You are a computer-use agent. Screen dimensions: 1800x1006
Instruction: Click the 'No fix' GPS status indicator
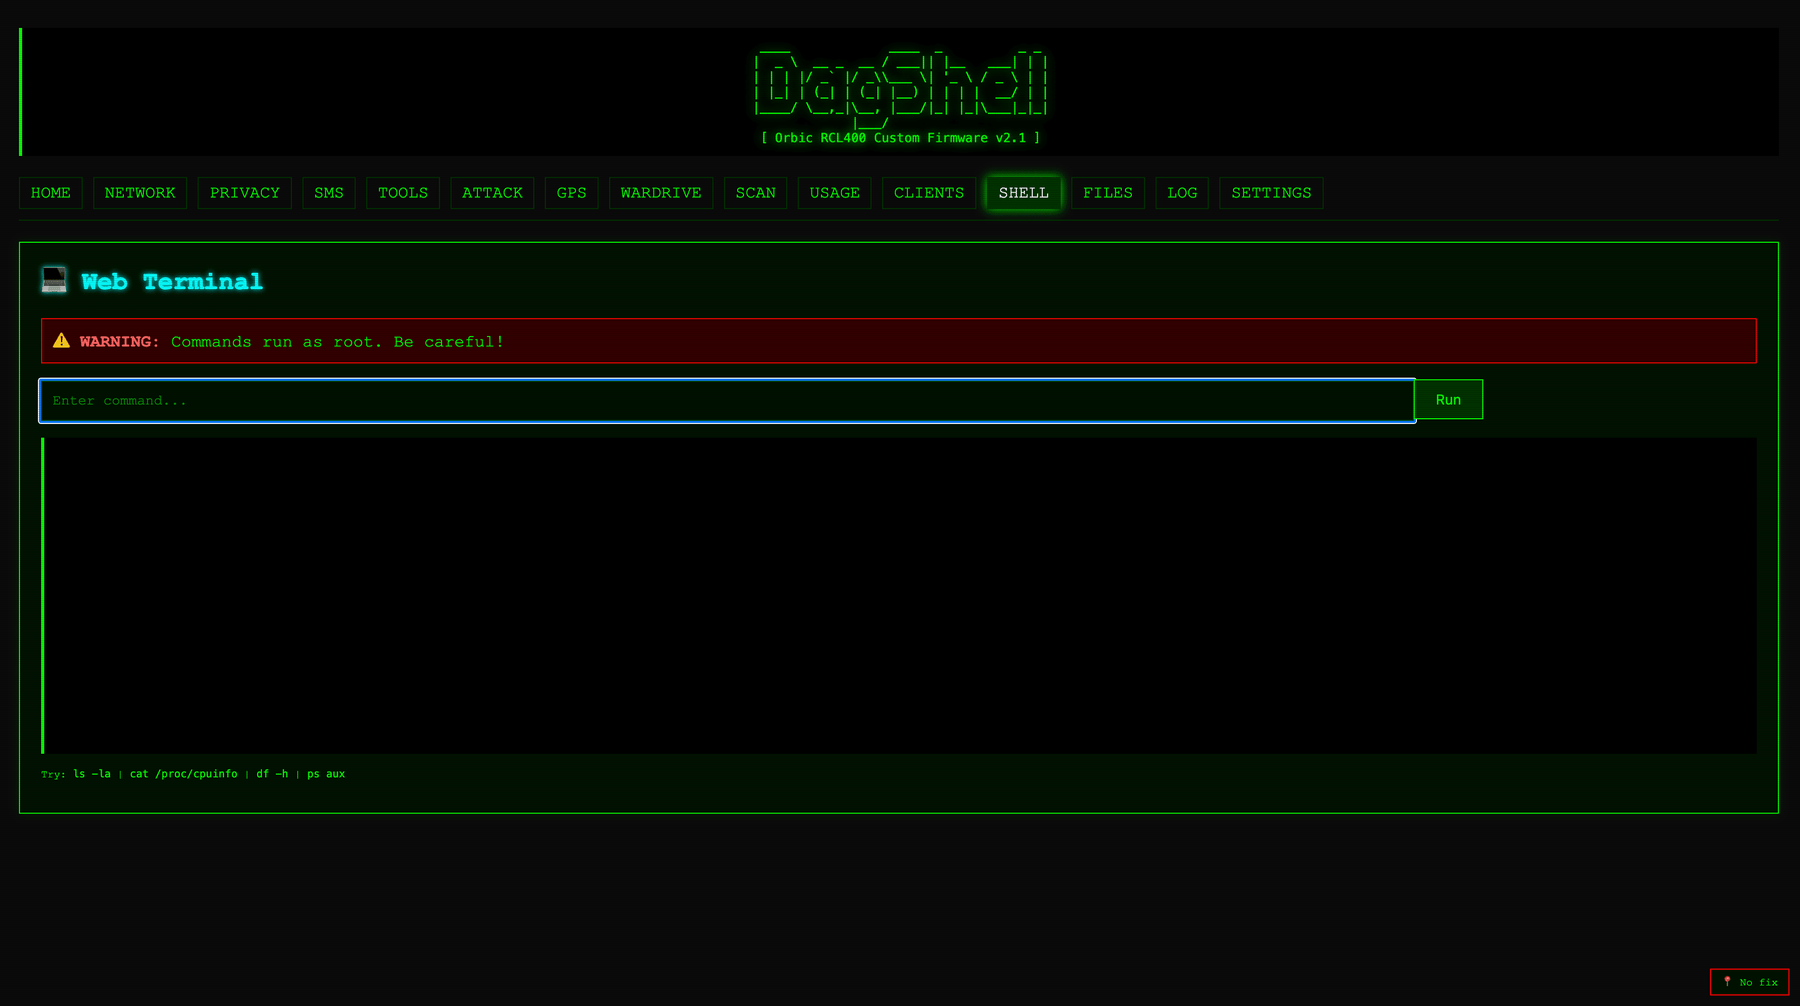click(1749, 982)
